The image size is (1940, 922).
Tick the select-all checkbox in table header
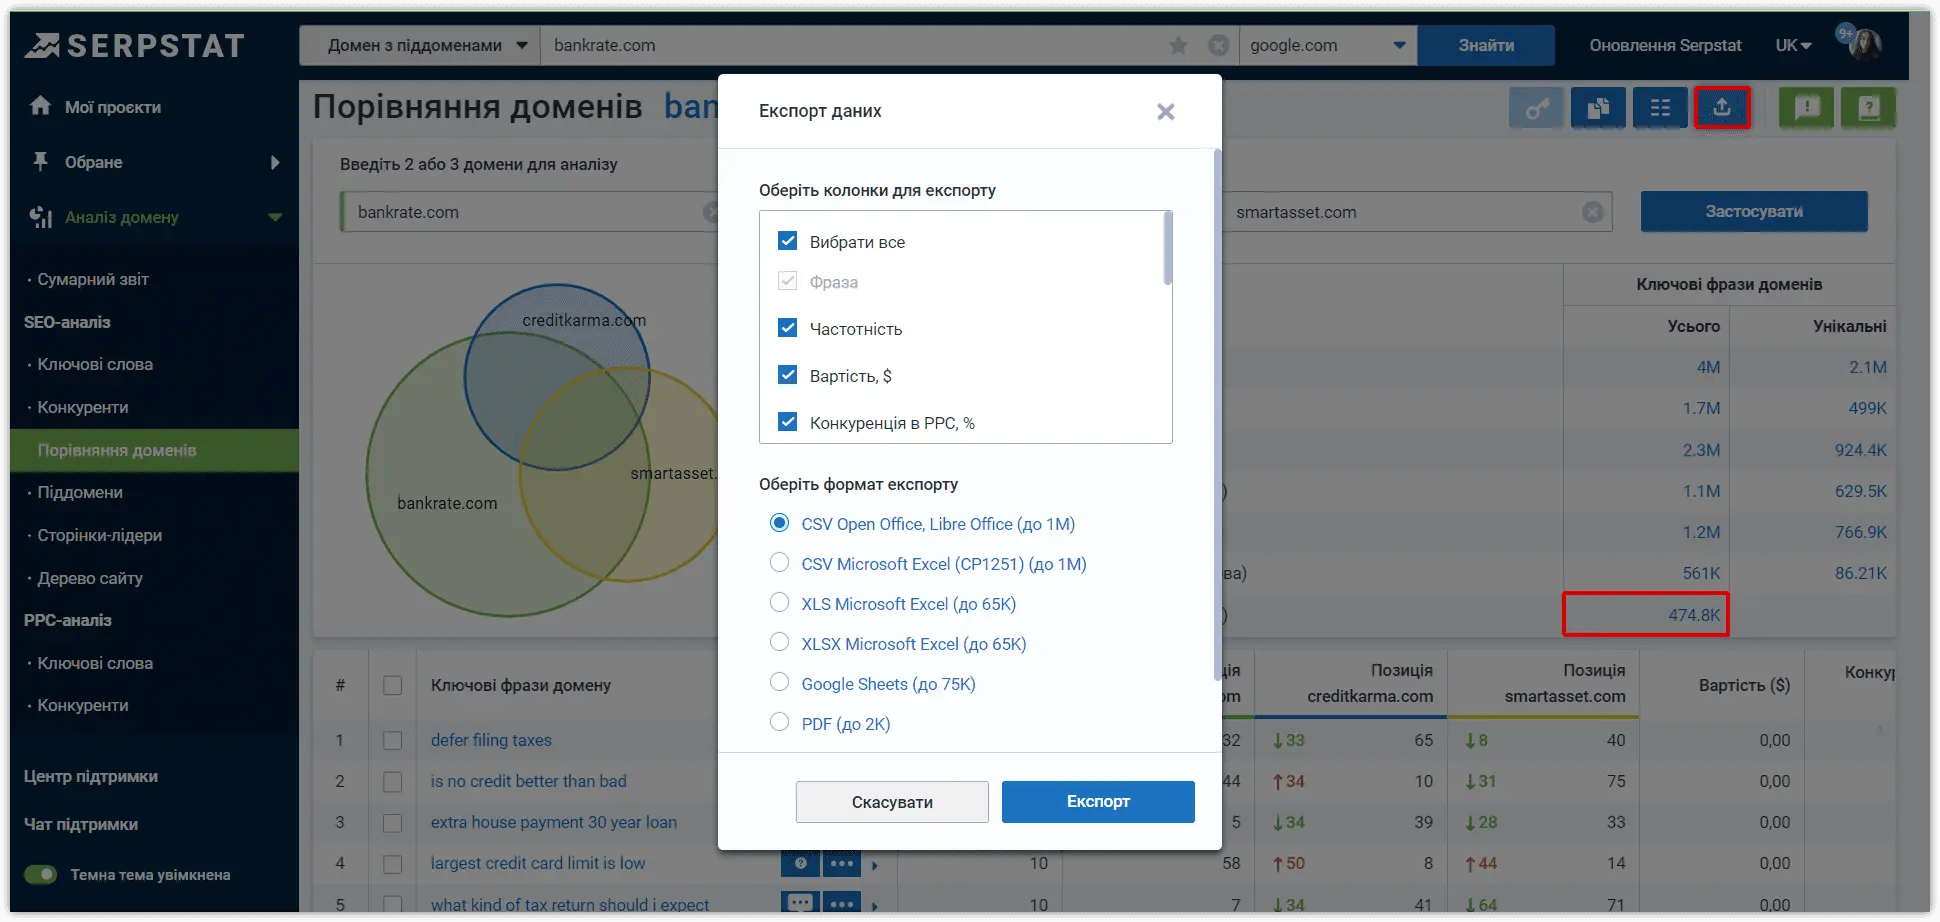click(392, 685)
